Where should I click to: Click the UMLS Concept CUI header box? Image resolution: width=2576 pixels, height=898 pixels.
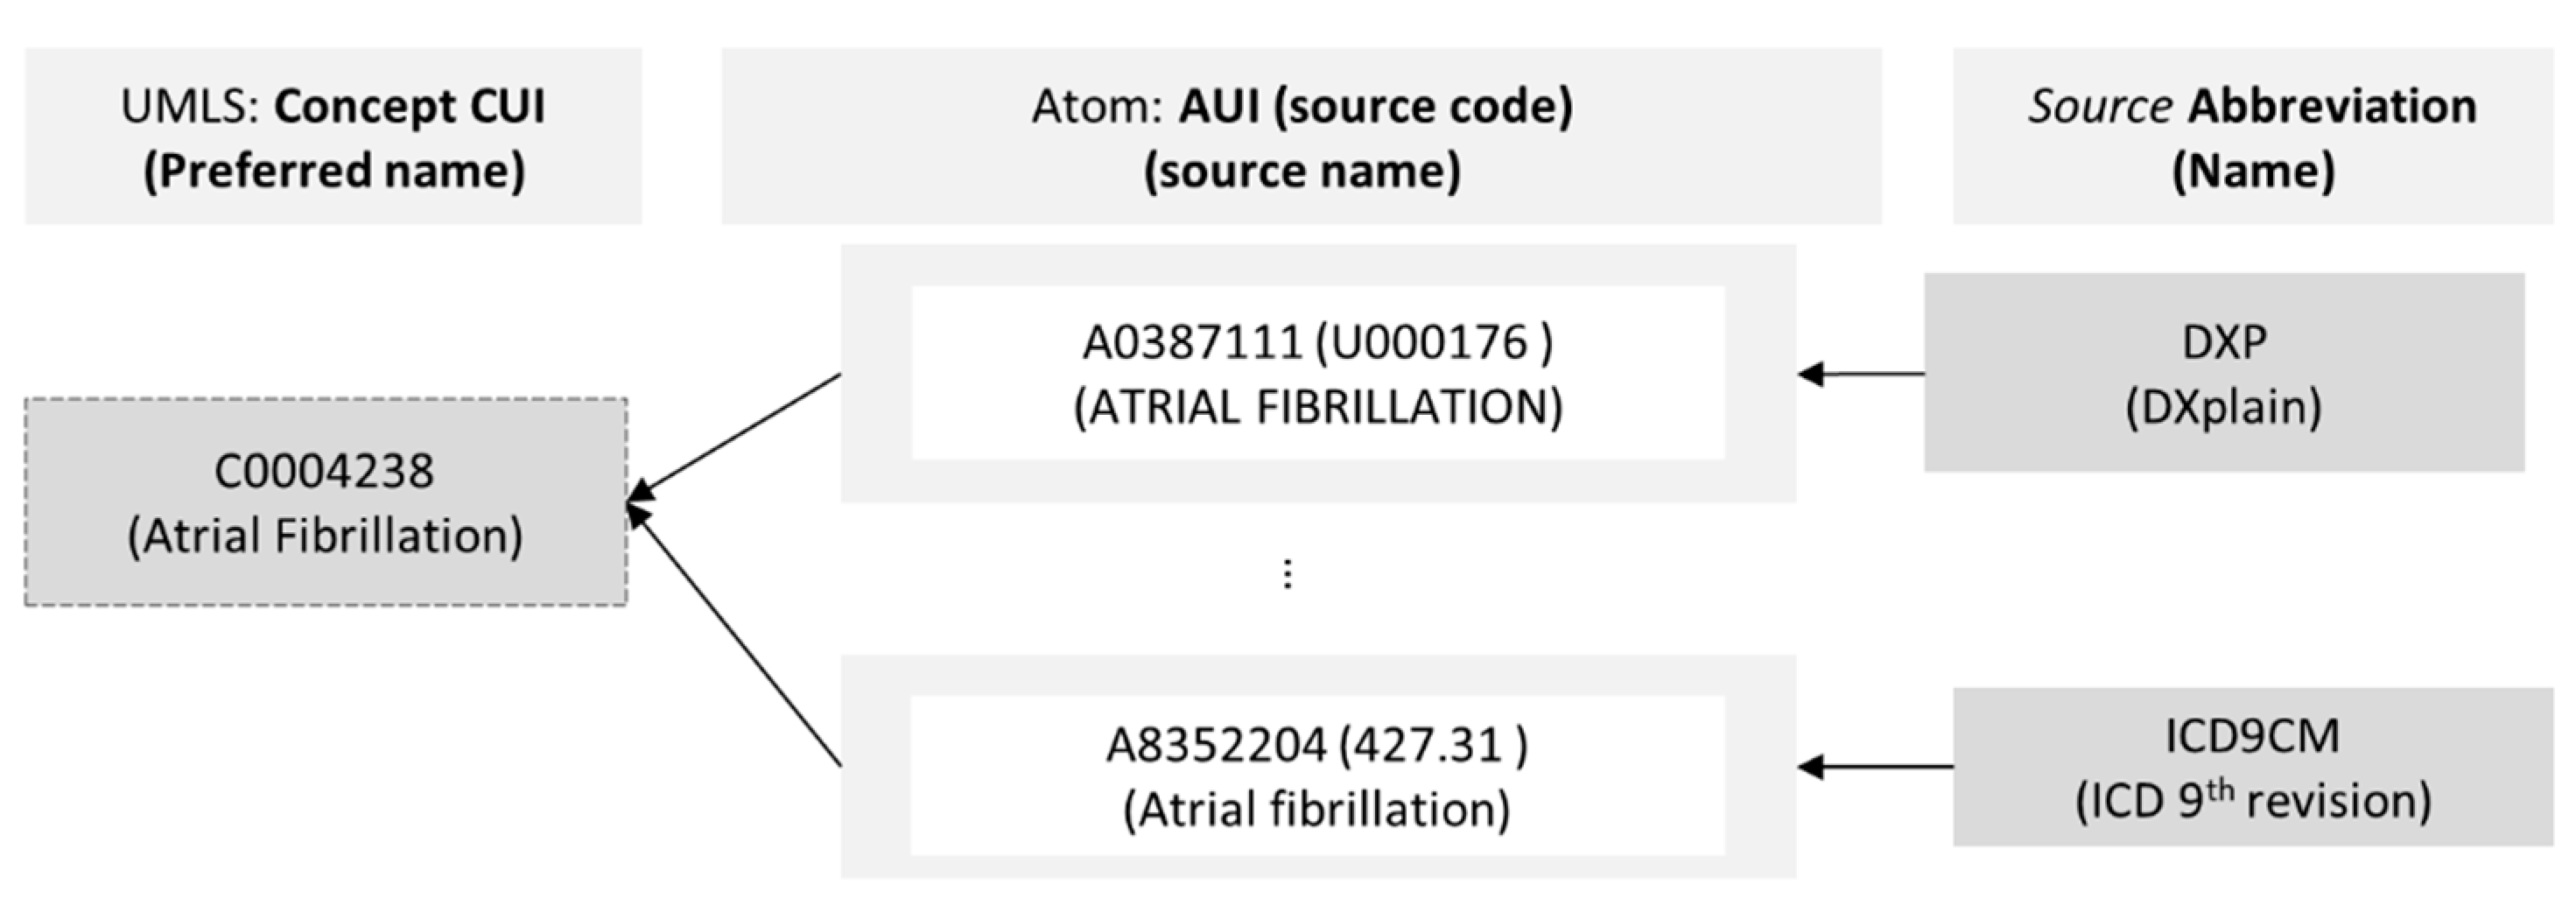[333, 136]
